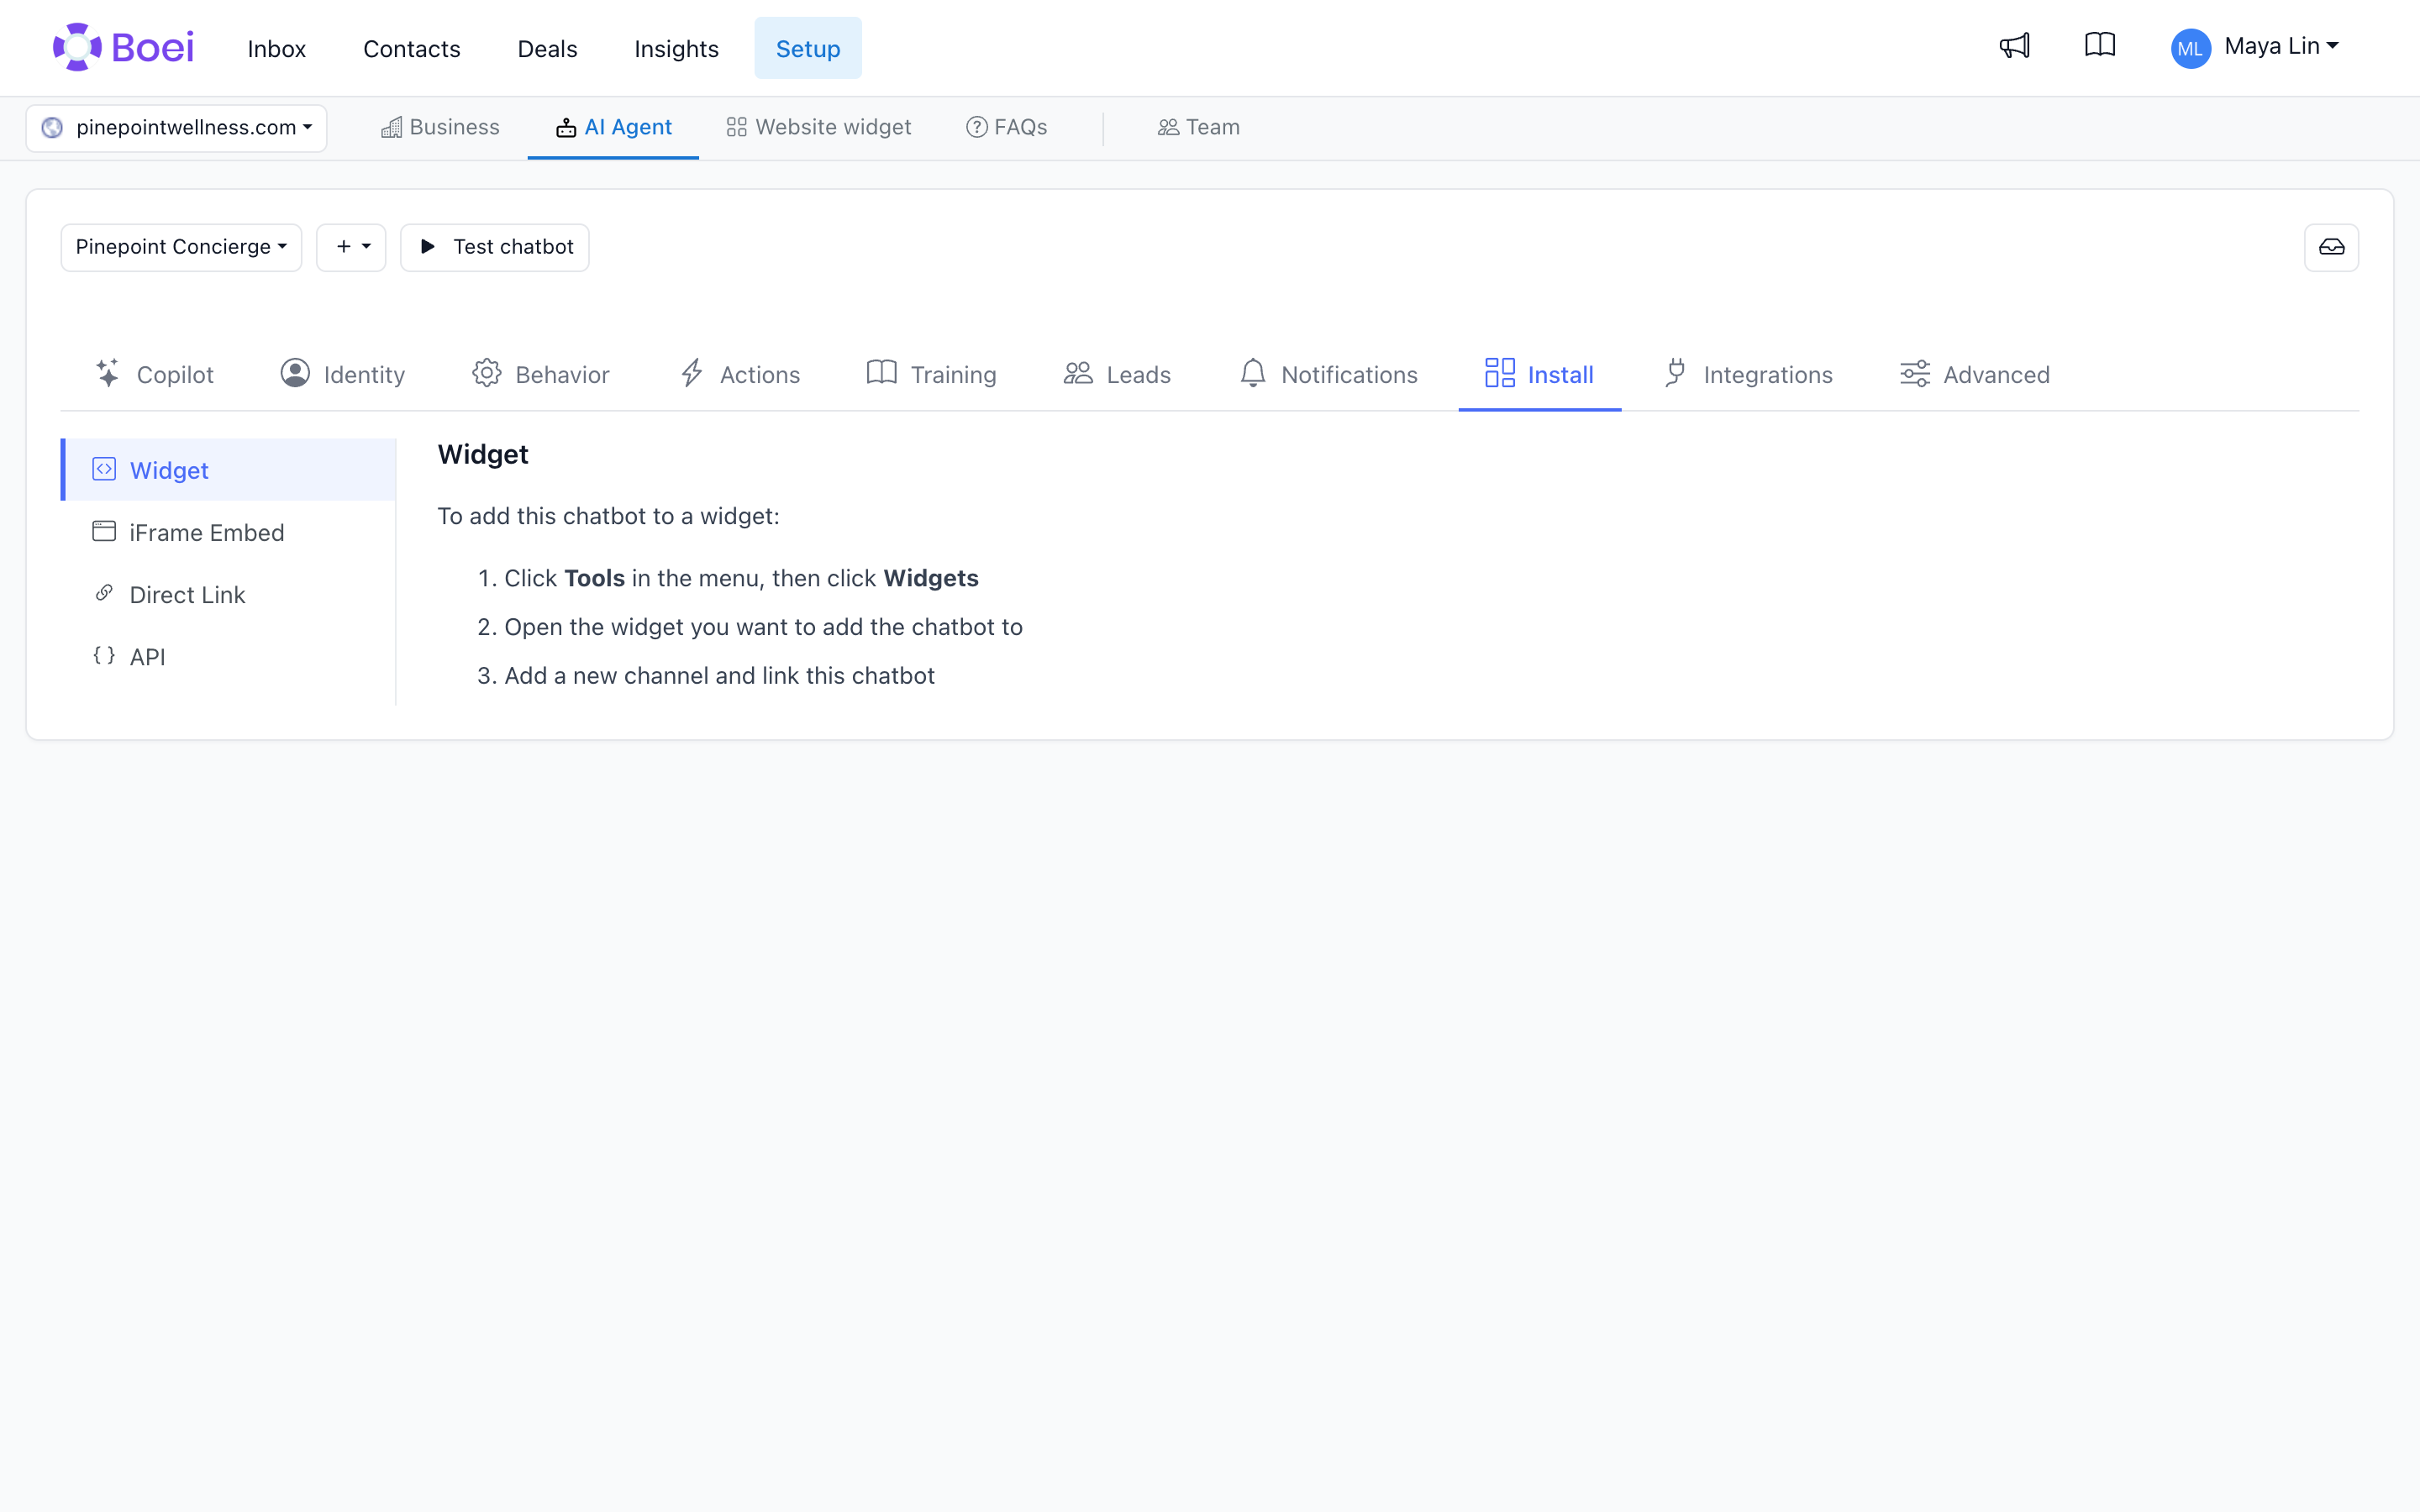Go to Inbox in top navigation
The image size is (2420, 1512).
click(x=277, y=48)
